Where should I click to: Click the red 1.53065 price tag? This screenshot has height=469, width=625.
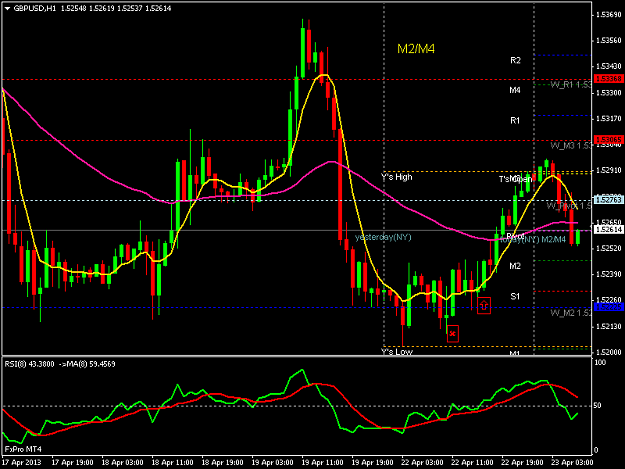pos(608,140)
